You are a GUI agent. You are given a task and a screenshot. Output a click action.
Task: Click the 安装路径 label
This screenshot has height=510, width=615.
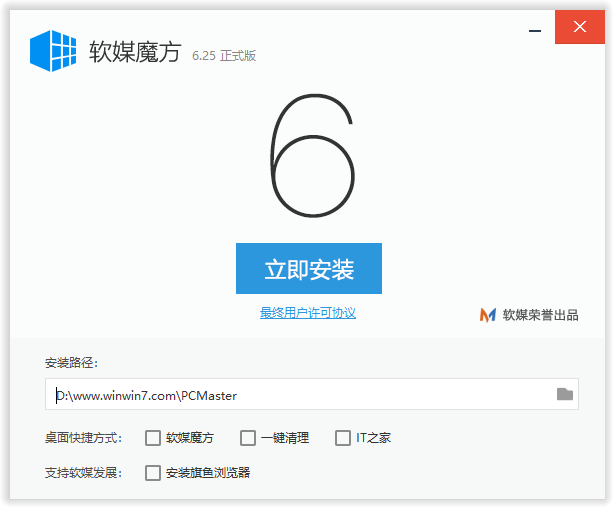[x=71, y=364]
